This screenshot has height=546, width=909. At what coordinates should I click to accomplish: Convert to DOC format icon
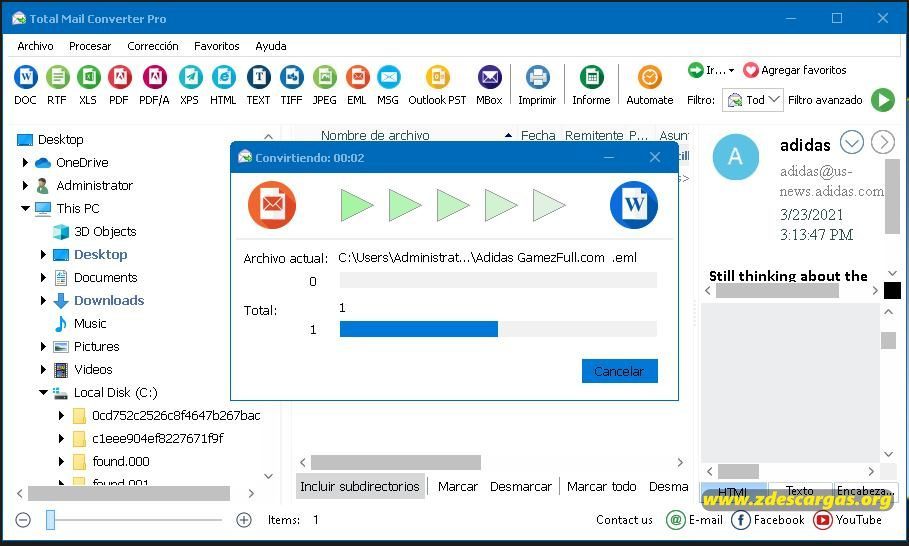26,77
